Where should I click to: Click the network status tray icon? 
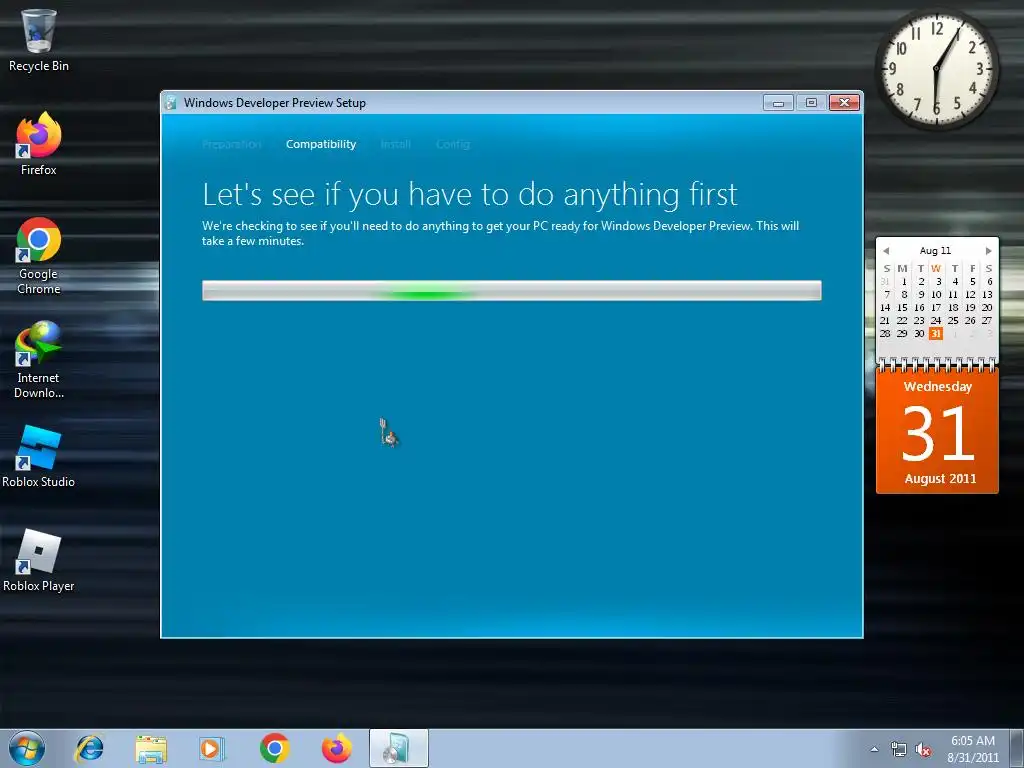(899, 750)
